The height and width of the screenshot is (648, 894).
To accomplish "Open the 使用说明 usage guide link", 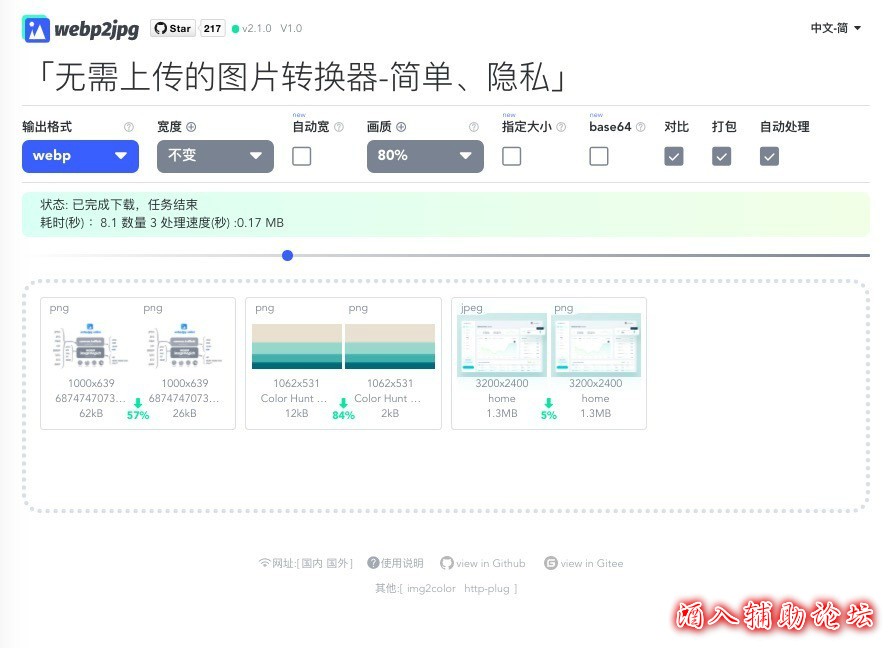I will click(396, 563).
